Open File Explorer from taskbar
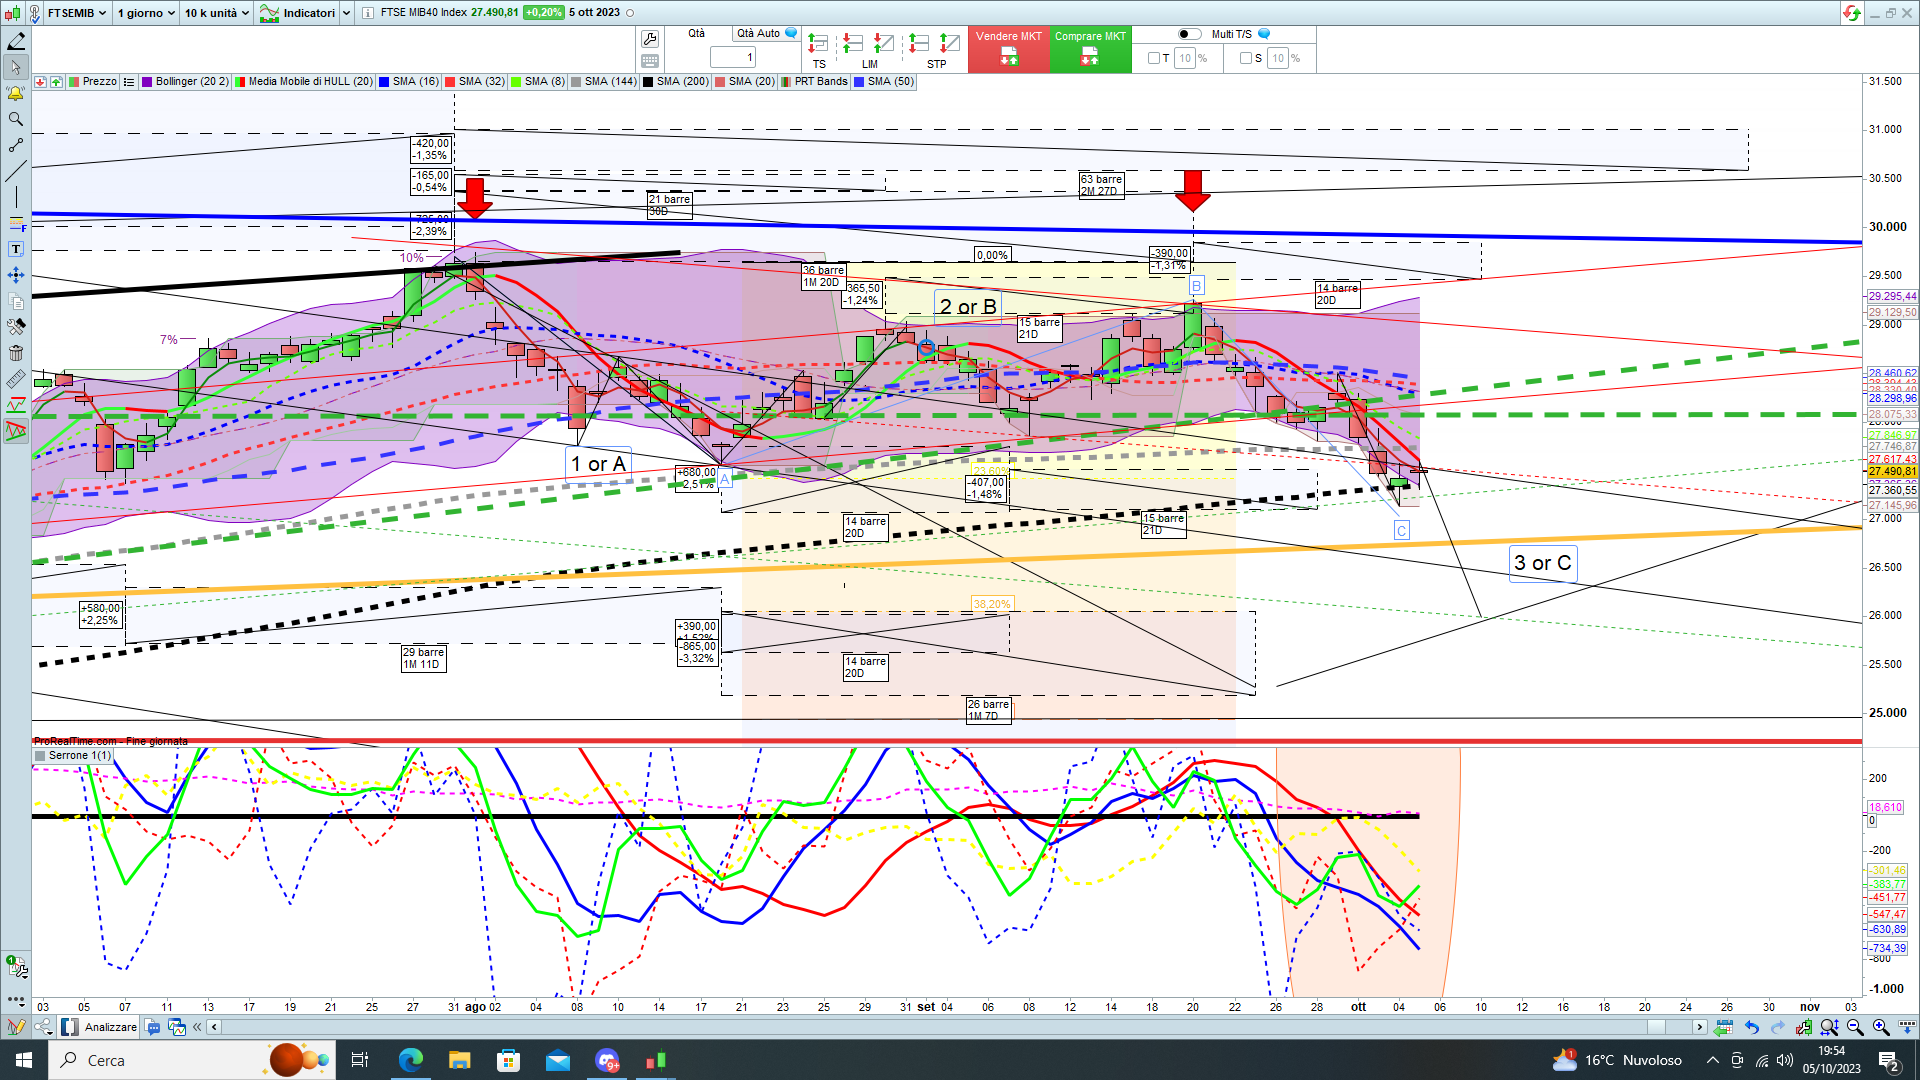This screenshot has width=1920, height=1080. click(x=459, y=1060)
